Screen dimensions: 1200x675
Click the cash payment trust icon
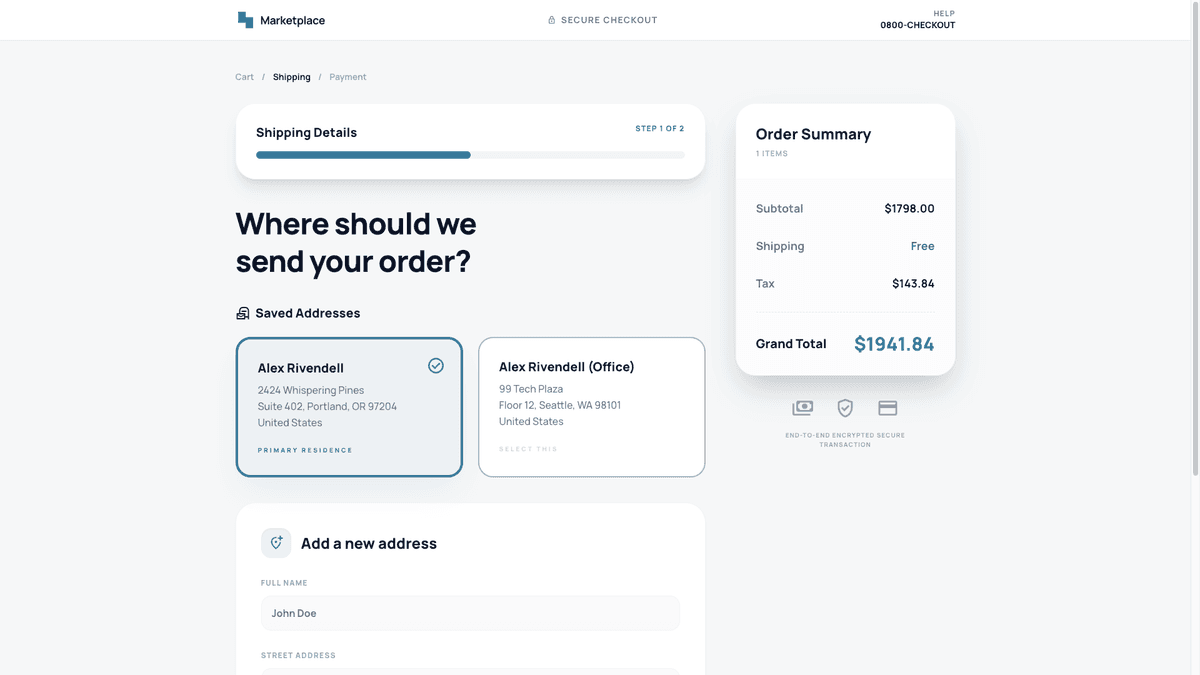pyautogui.click(x=802, y=408)
